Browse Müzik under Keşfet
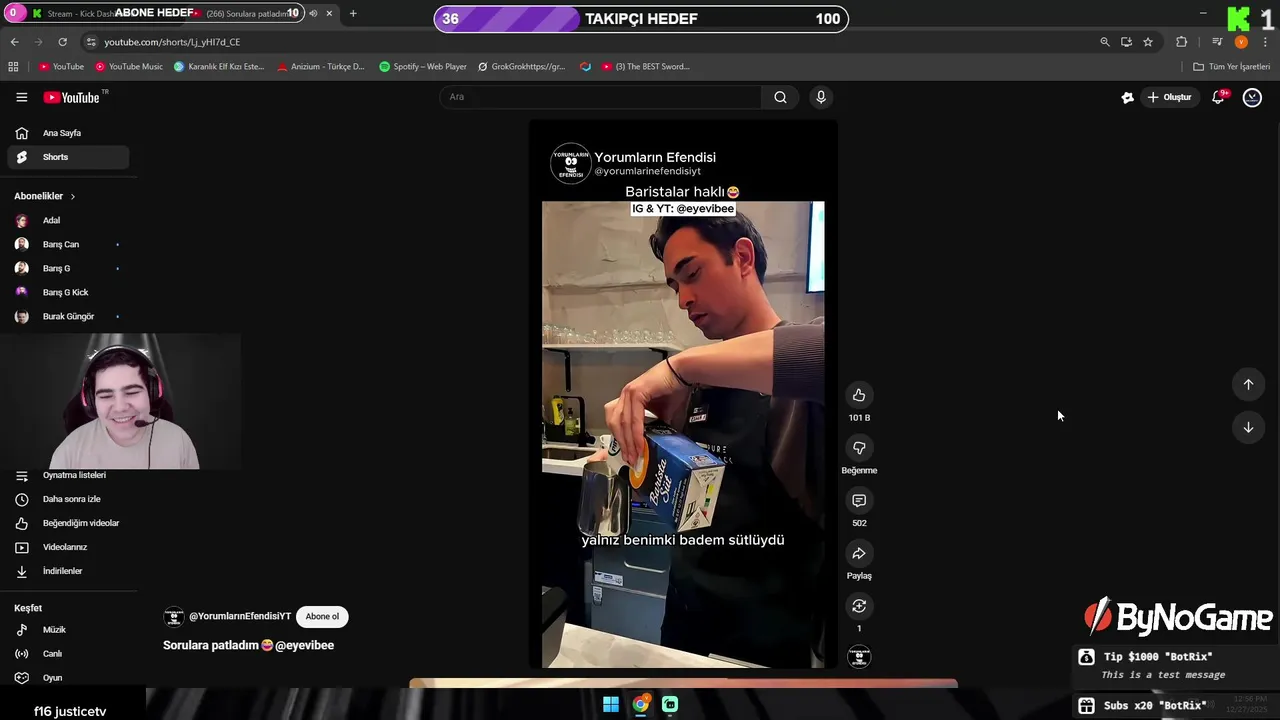This screenshot has height=720, width=1280. click(x=68, y=630)
